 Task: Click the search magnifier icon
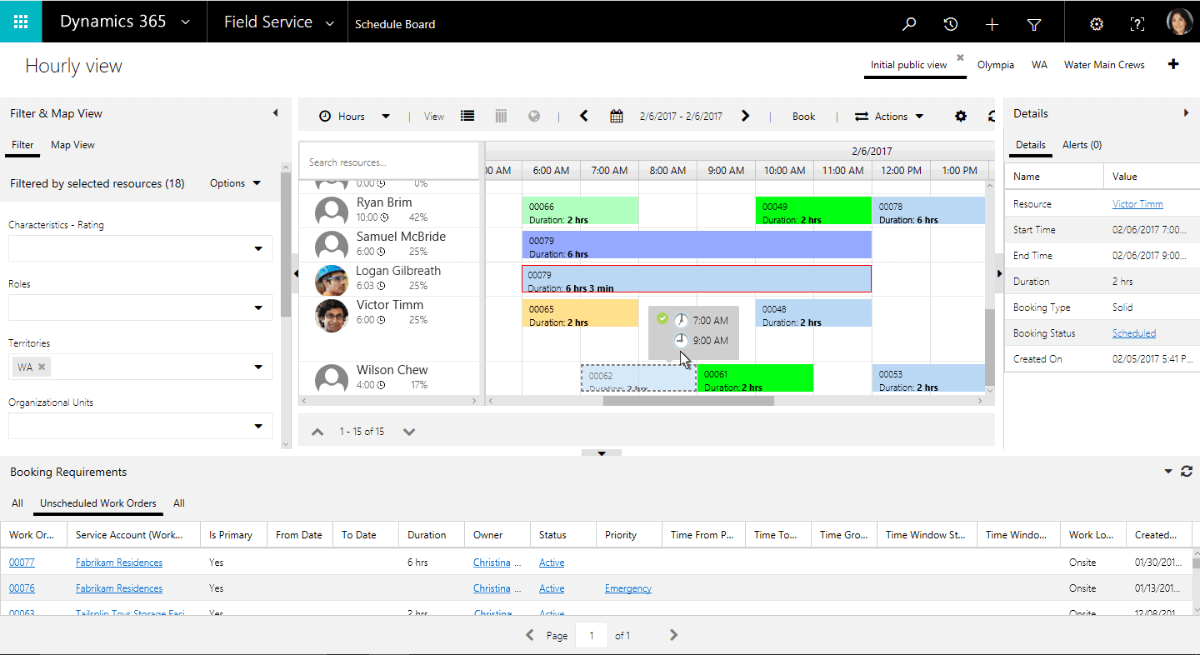pos(909,24)
